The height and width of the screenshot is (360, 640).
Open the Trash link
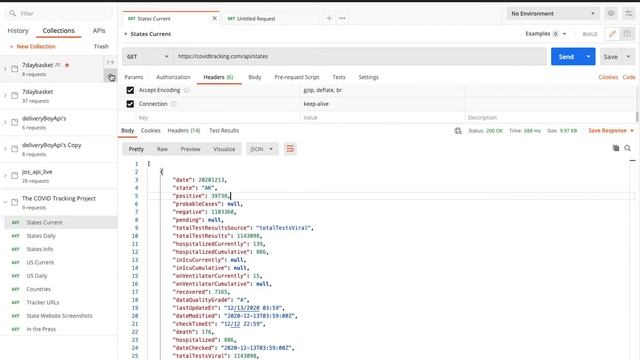pos(101,47)
